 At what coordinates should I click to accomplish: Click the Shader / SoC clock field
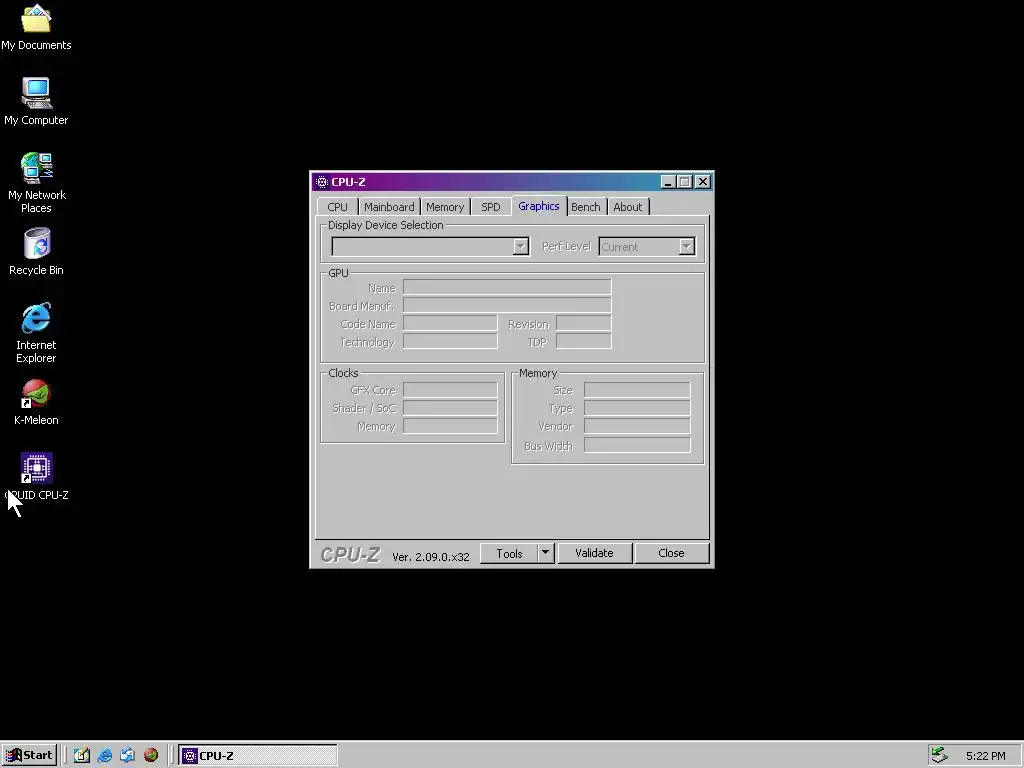tap(450, 408)
